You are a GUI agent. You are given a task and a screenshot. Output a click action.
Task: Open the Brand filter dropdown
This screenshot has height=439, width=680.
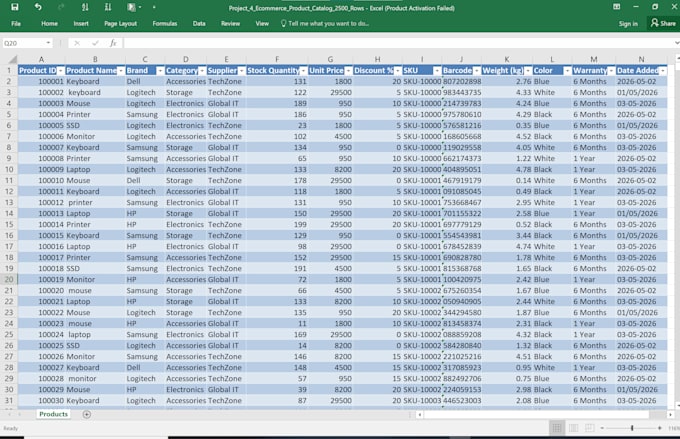pyautogui.click(x=160, y=71)
